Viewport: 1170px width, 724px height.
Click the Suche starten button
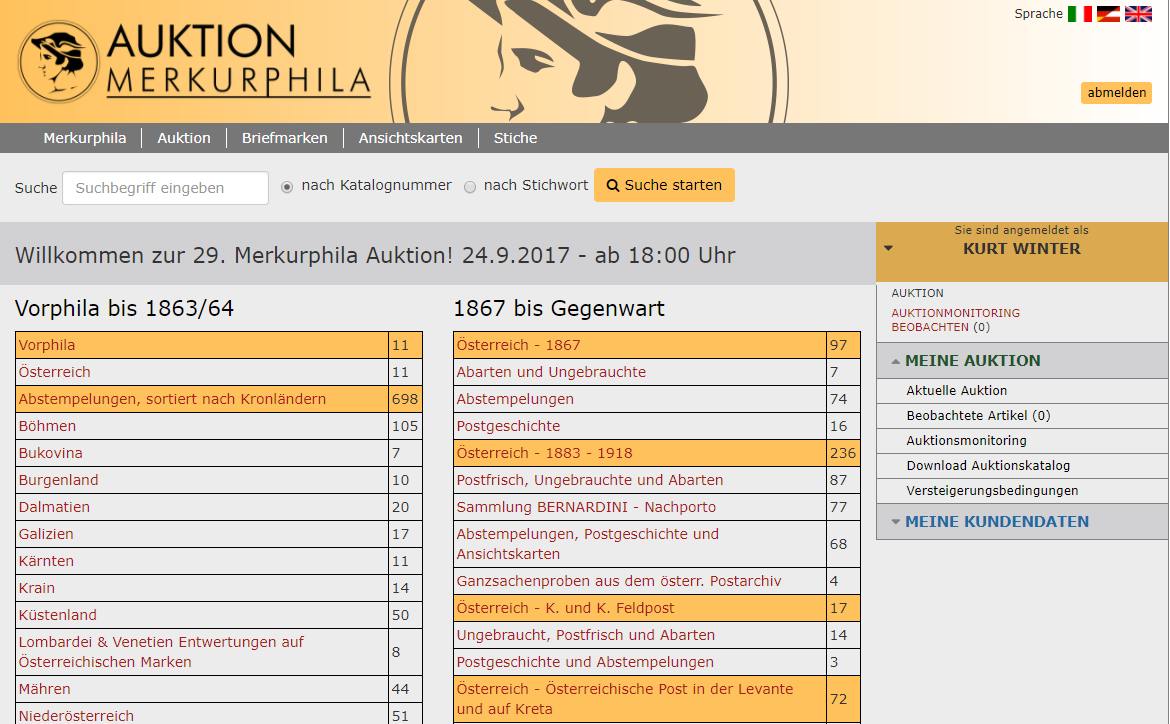(x=664, y=185)
